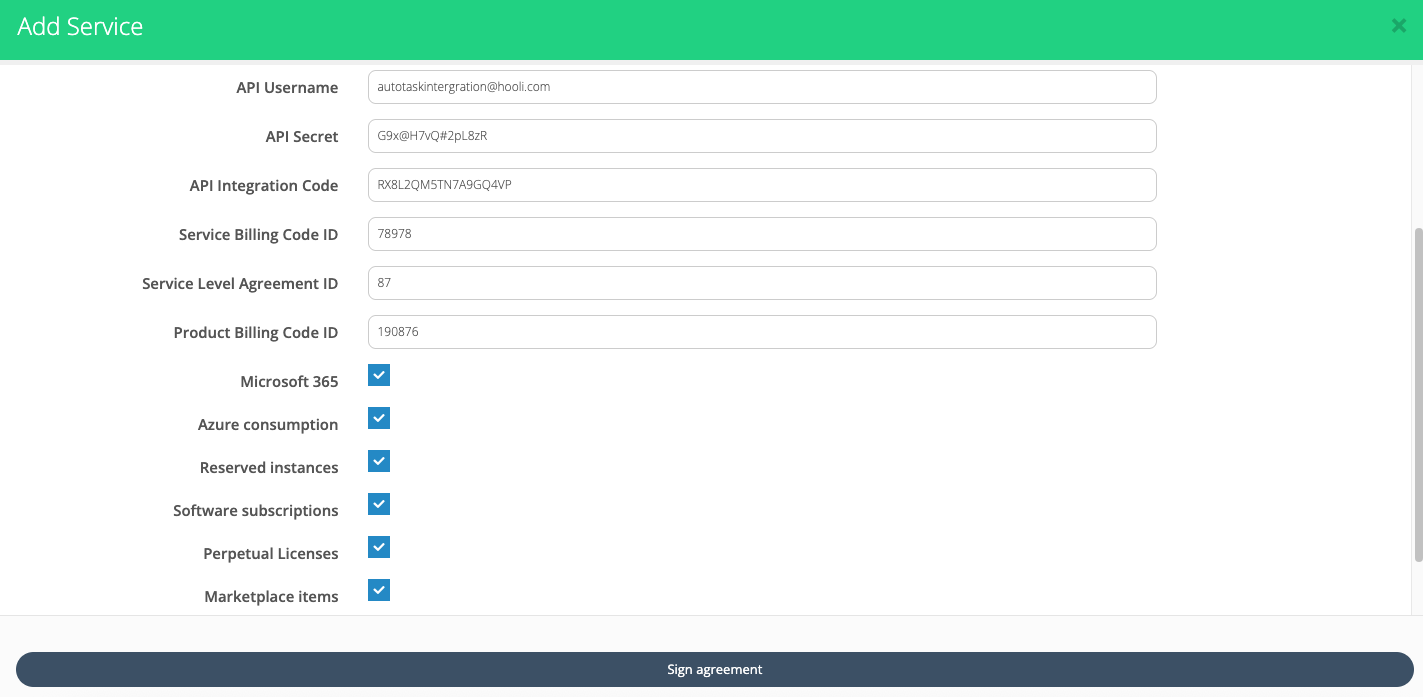Select the API Integration Code field
Image resolution: width=1423 pixels, height=697 pixels.
pyautogui.click(x=761, y=185)
